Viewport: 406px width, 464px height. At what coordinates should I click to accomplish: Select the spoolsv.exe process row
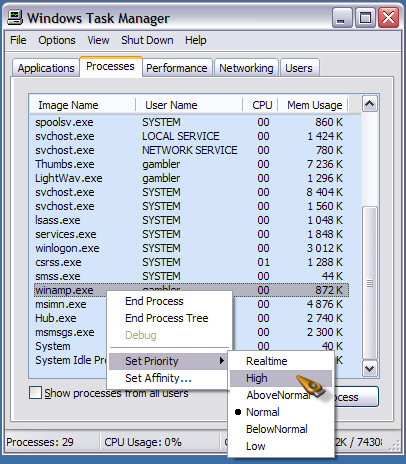click(x=191, y=122)
